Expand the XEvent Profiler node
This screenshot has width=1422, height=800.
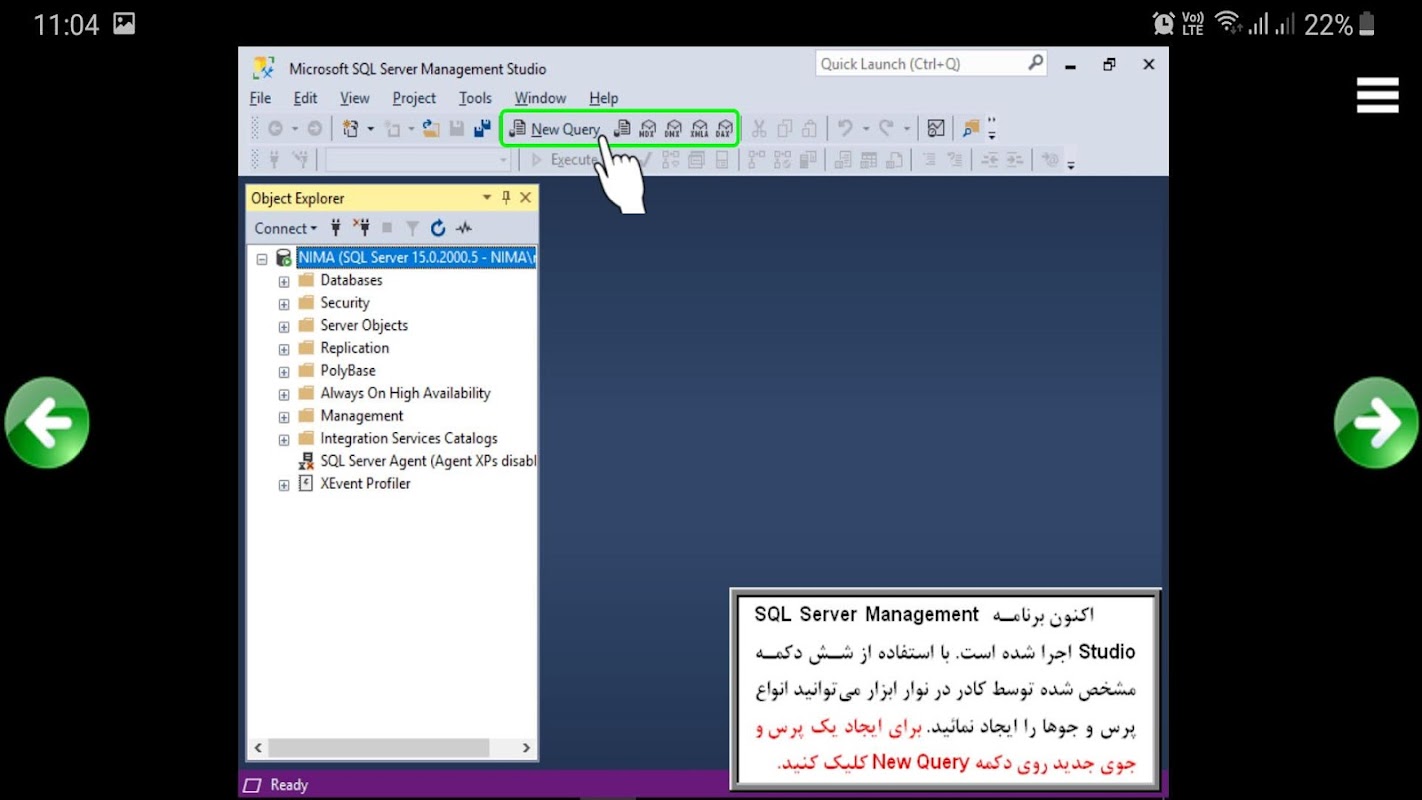click(x=284, y=485)
